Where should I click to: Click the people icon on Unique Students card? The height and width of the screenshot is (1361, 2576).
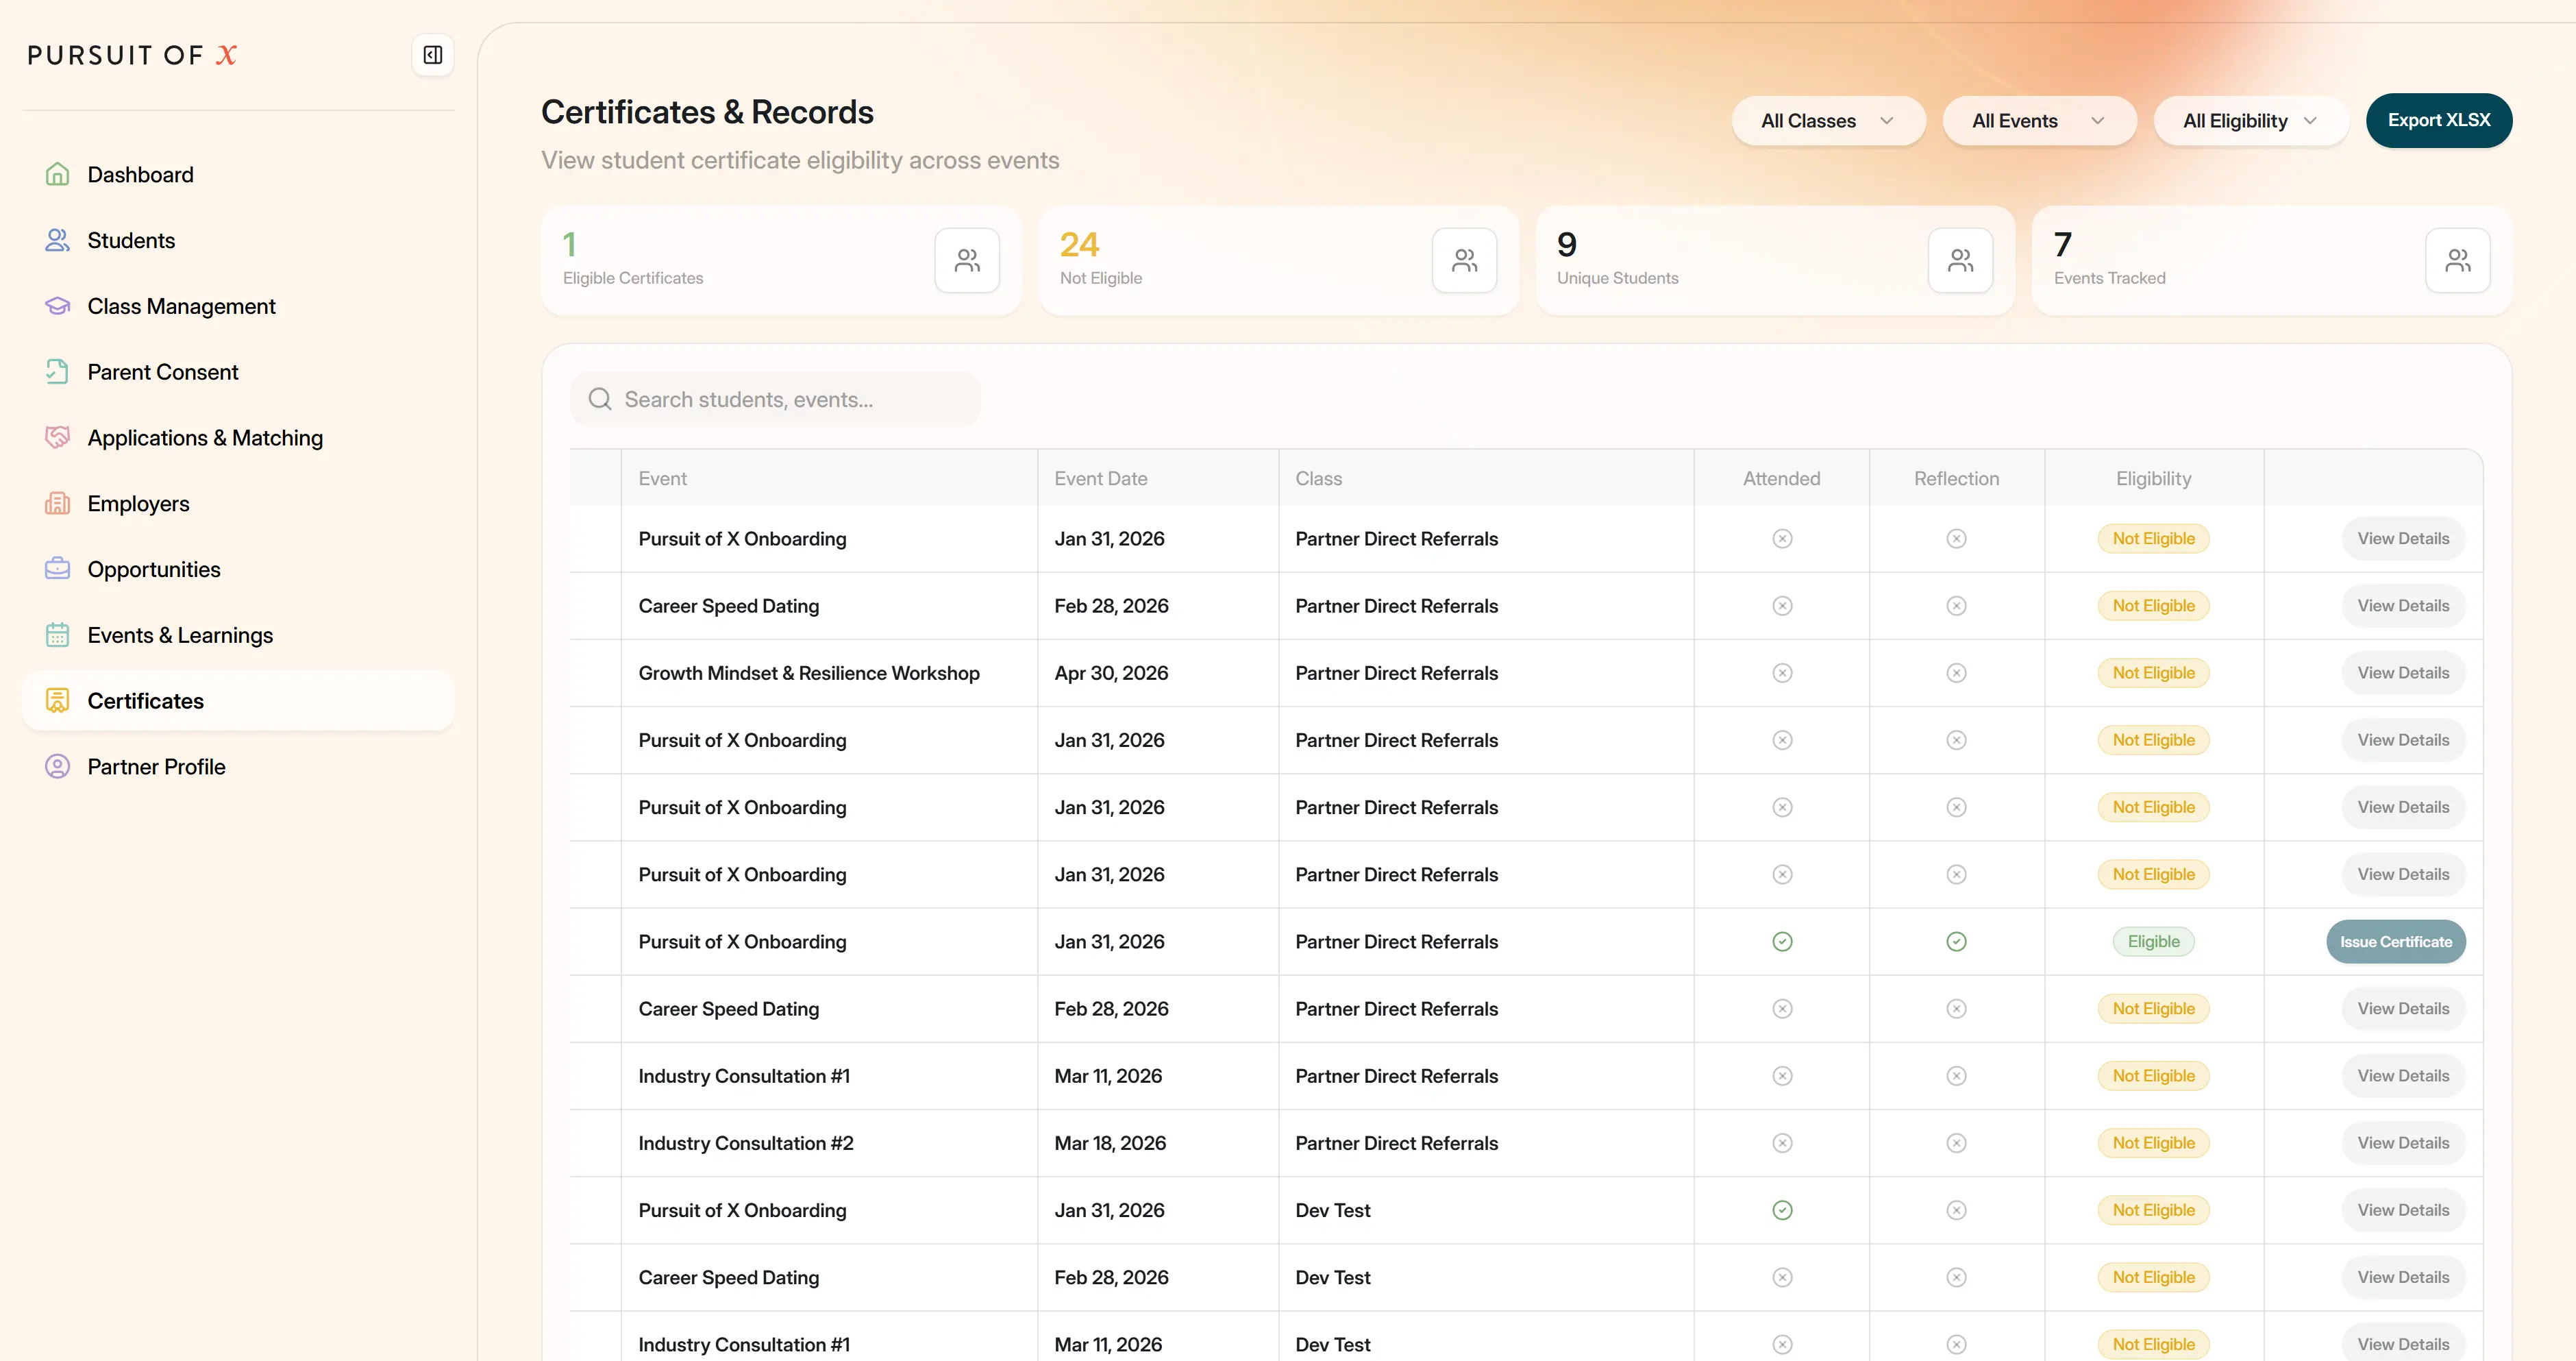(1960, 260)
